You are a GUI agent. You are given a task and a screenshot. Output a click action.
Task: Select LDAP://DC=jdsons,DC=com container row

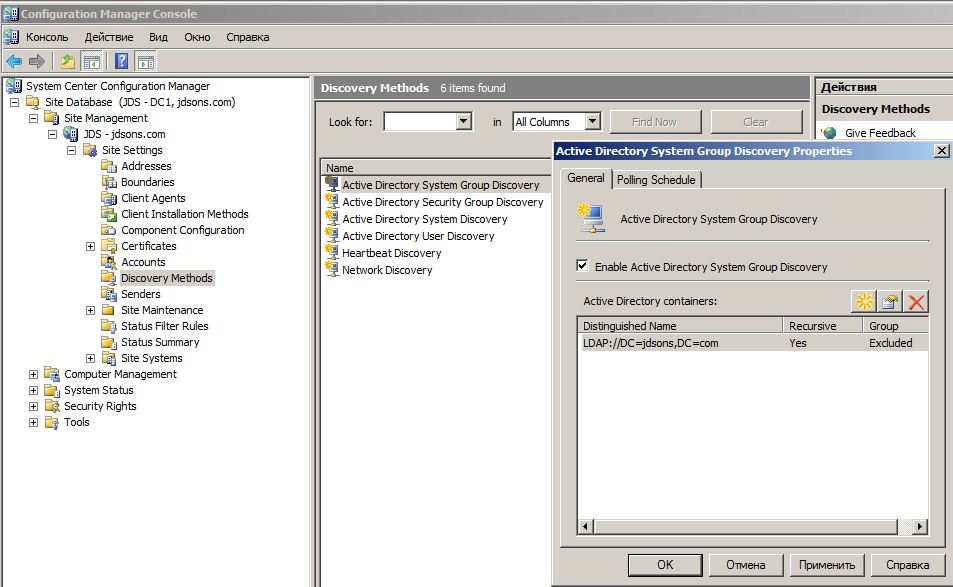click(x=752, y=343)
